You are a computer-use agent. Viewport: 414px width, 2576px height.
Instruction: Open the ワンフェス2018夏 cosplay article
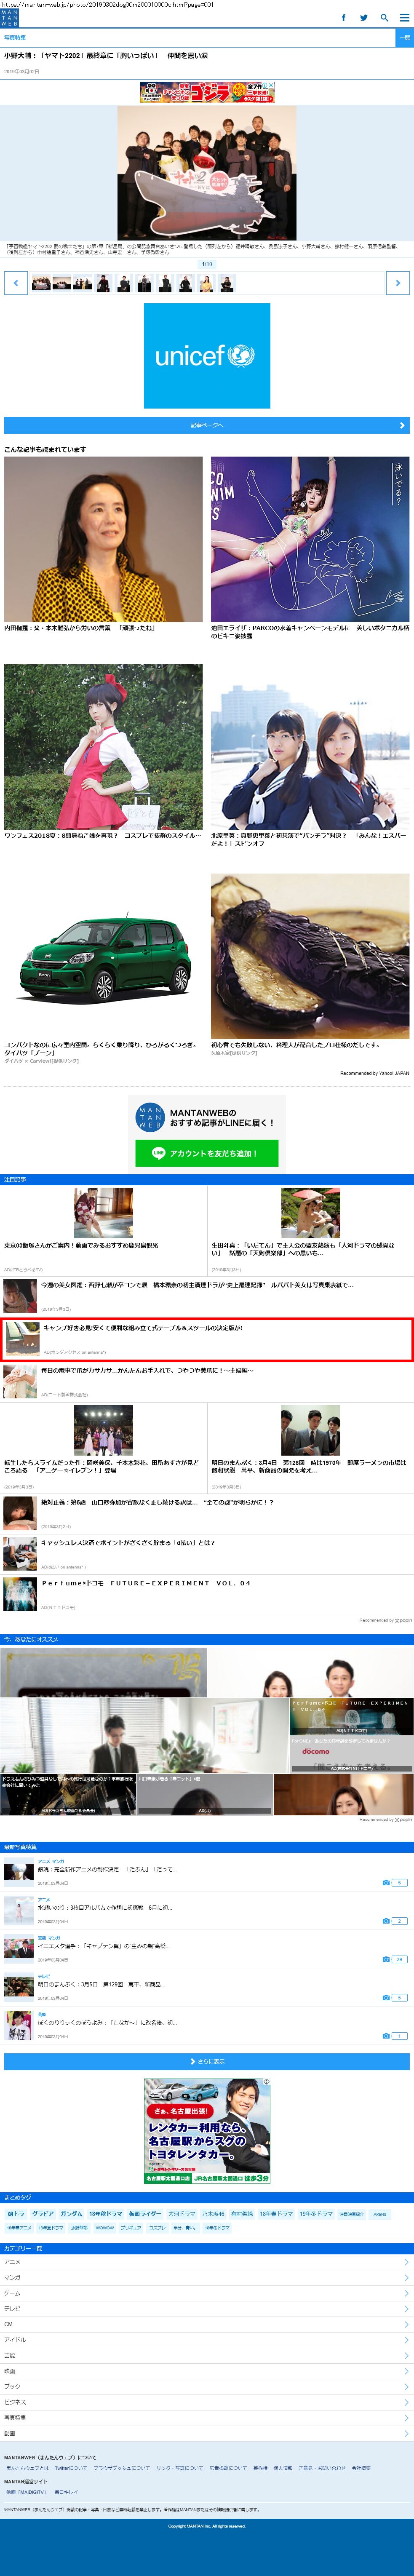pyautogui.click(x=103, y=747)
